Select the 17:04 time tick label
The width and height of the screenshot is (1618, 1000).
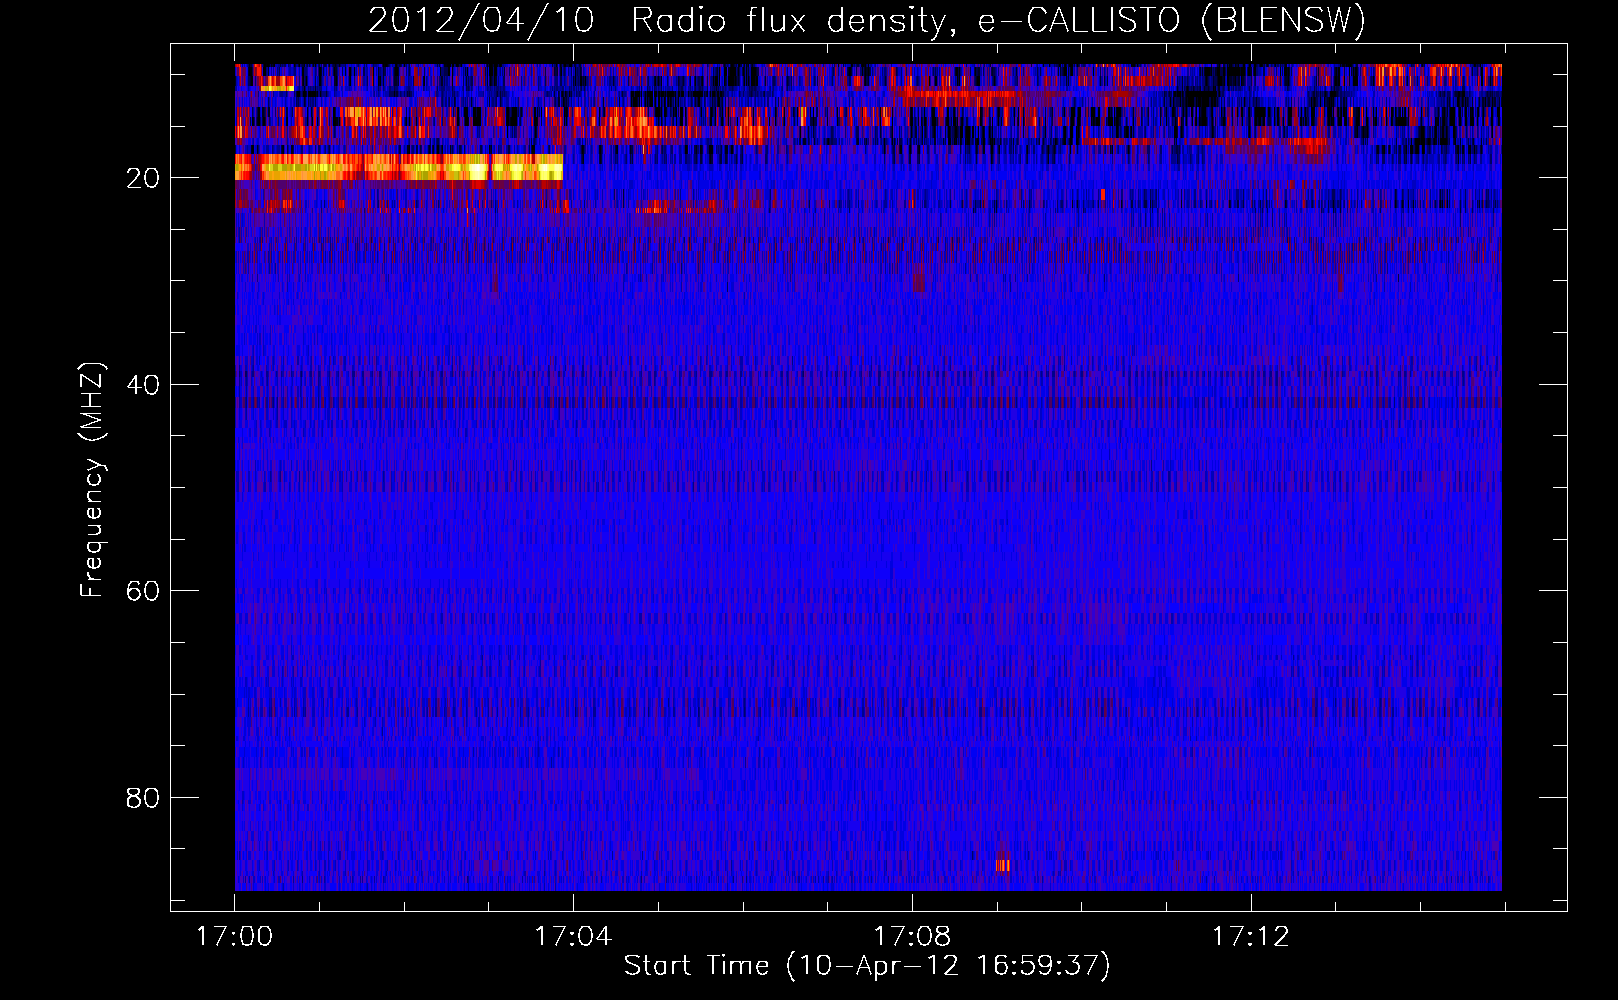pyautogui.click(x=573, y=937)
